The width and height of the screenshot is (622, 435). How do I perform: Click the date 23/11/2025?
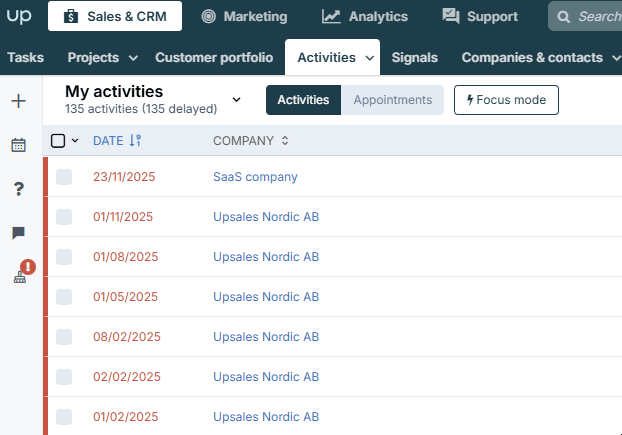click(x=124, y=177)
